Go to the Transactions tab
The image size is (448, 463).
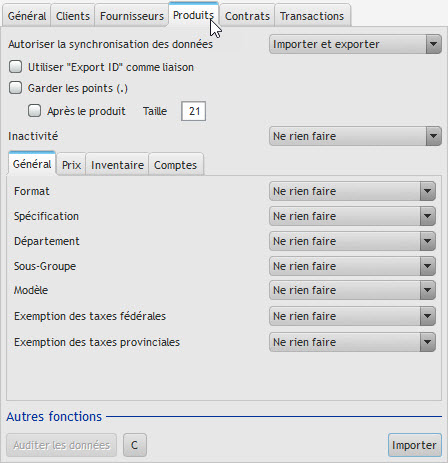coord(312,16)
